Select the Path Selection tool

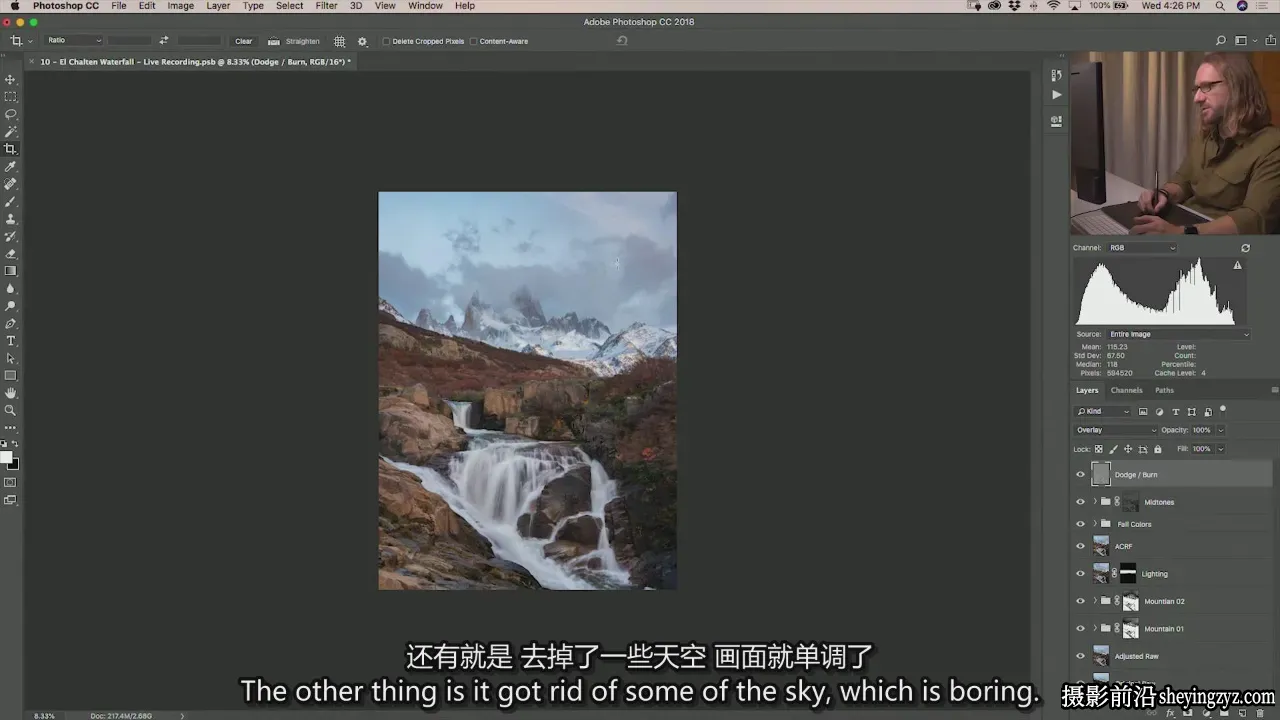click(x=11, y=358)
